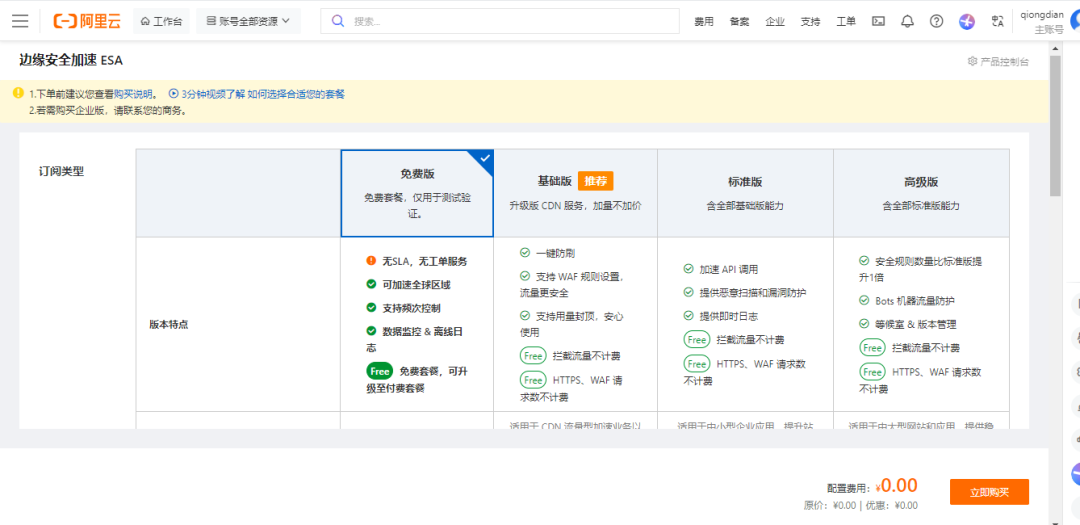This screenshot has width=1080, height=525.
Task: Open the 支持 menu
Action: [811, 21]
